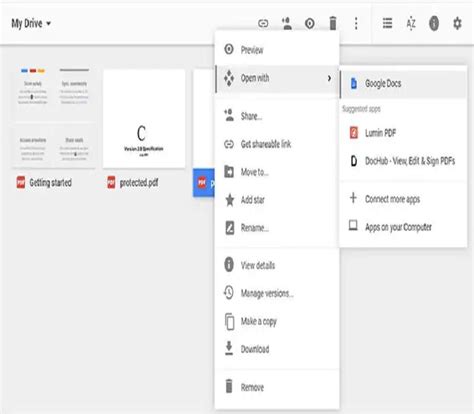Open with Google Docs
Viewport: 474px width, 414px height.
click(403, 83)
